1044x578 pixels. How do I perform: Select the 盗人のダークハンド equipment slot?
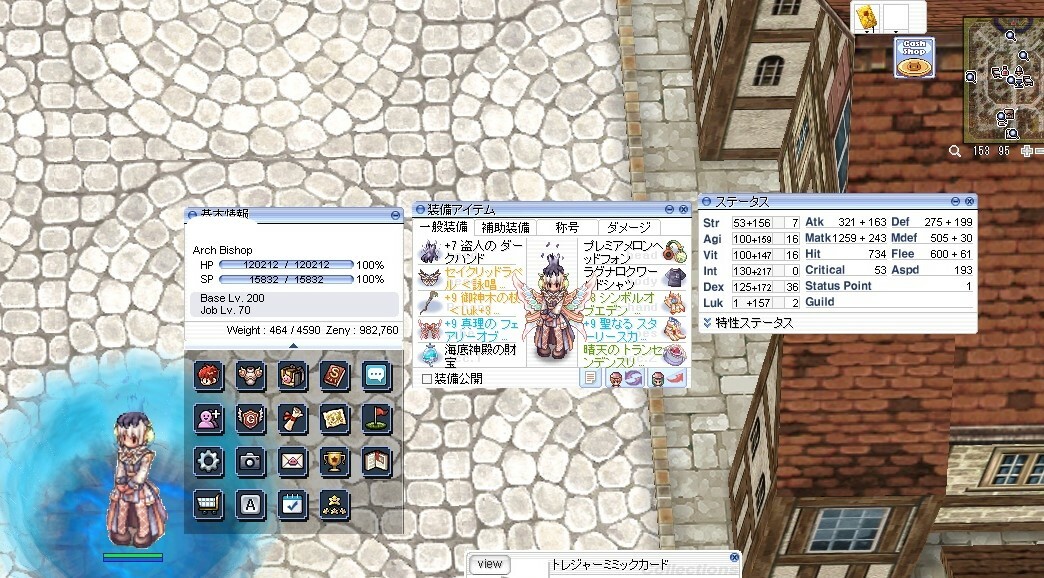pyautogui.click(x=472, y=252)
